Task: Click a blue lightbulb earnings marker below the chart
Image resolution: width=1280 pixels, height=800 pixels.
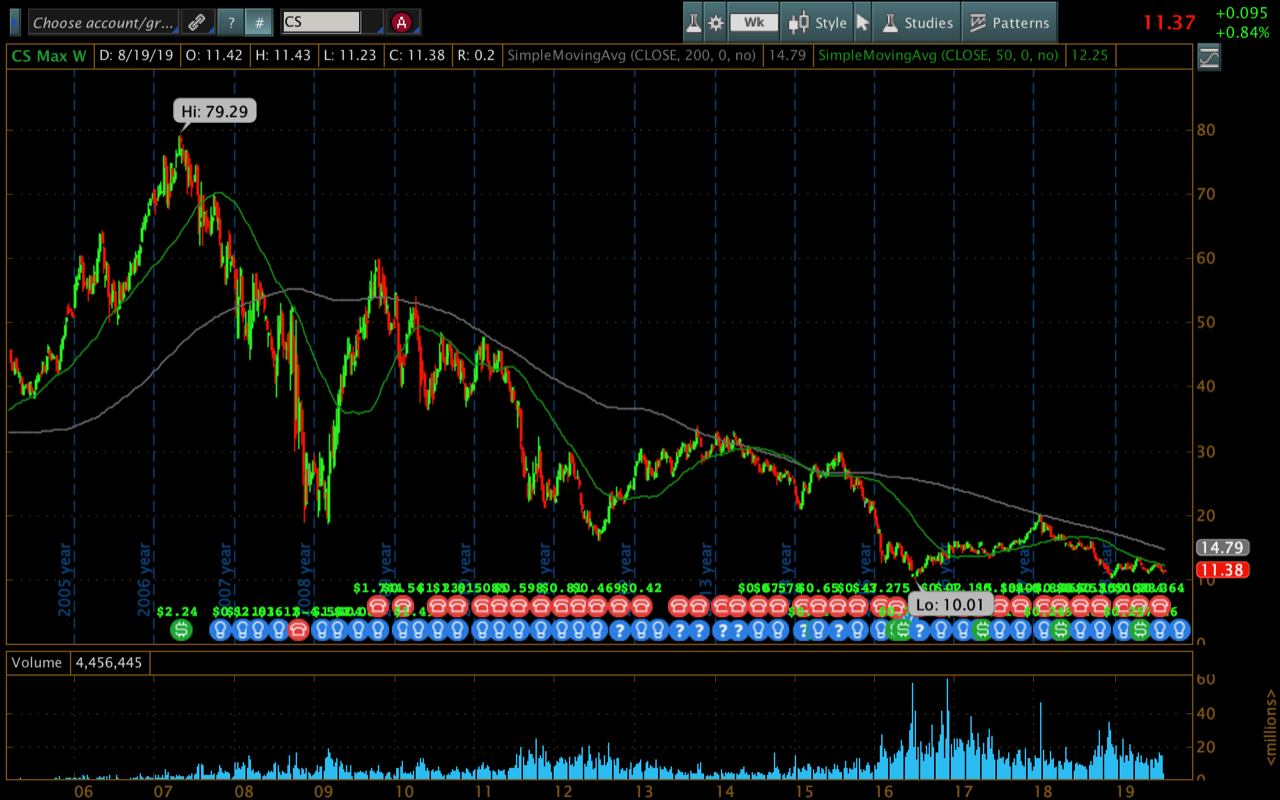Action: tap(218, 630)
